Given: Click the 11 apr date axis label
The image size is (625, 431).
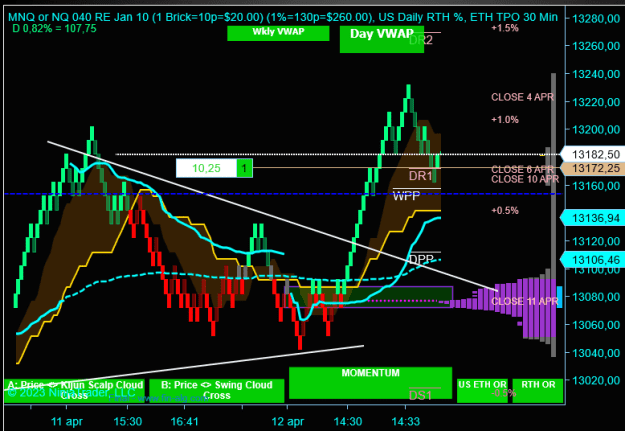Looking at the screenshot, I should point(67,421).
